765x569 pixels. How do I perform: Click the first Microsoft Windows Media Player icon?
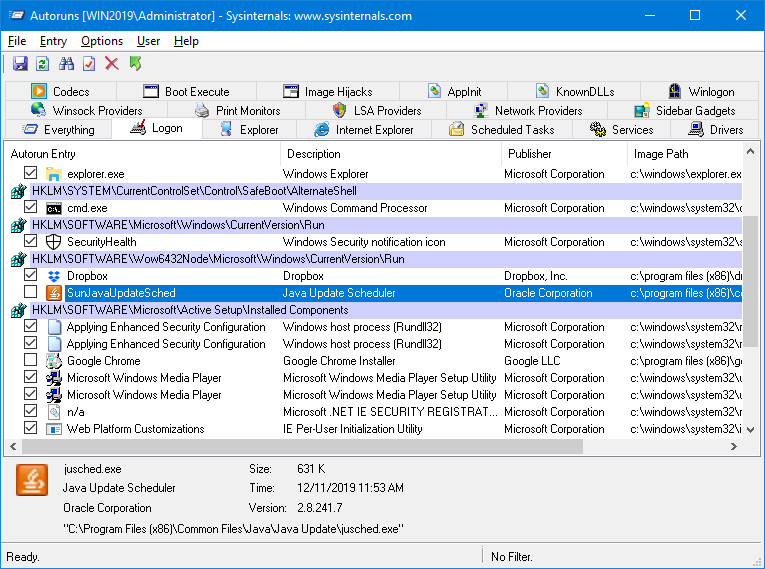[54, 378]
